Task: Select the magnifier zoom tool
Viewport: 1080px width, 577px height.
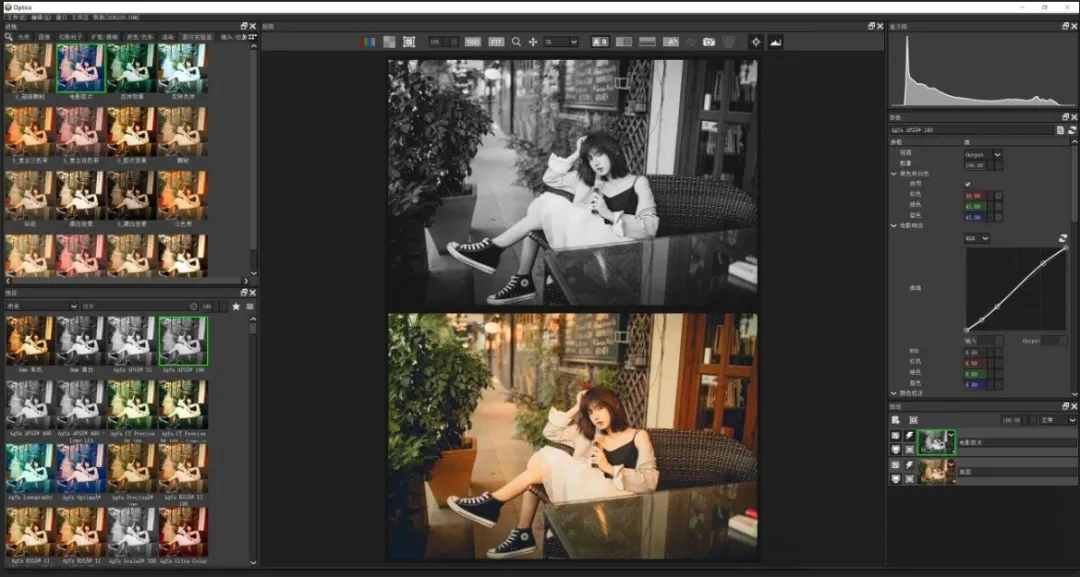Action: point(516,42)
